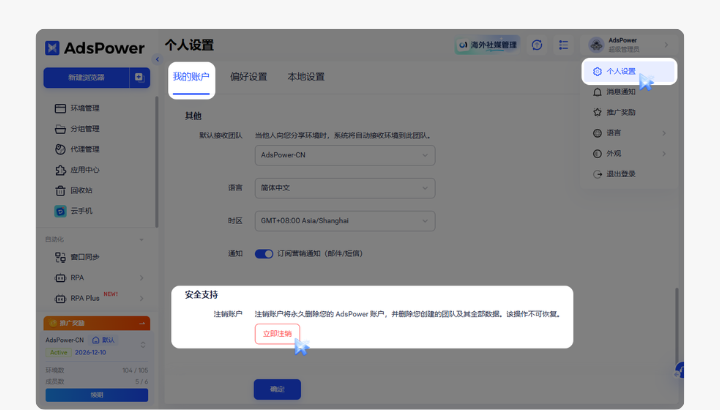Expand the RPA Plus sidebar item chevron

pos(141,298)
